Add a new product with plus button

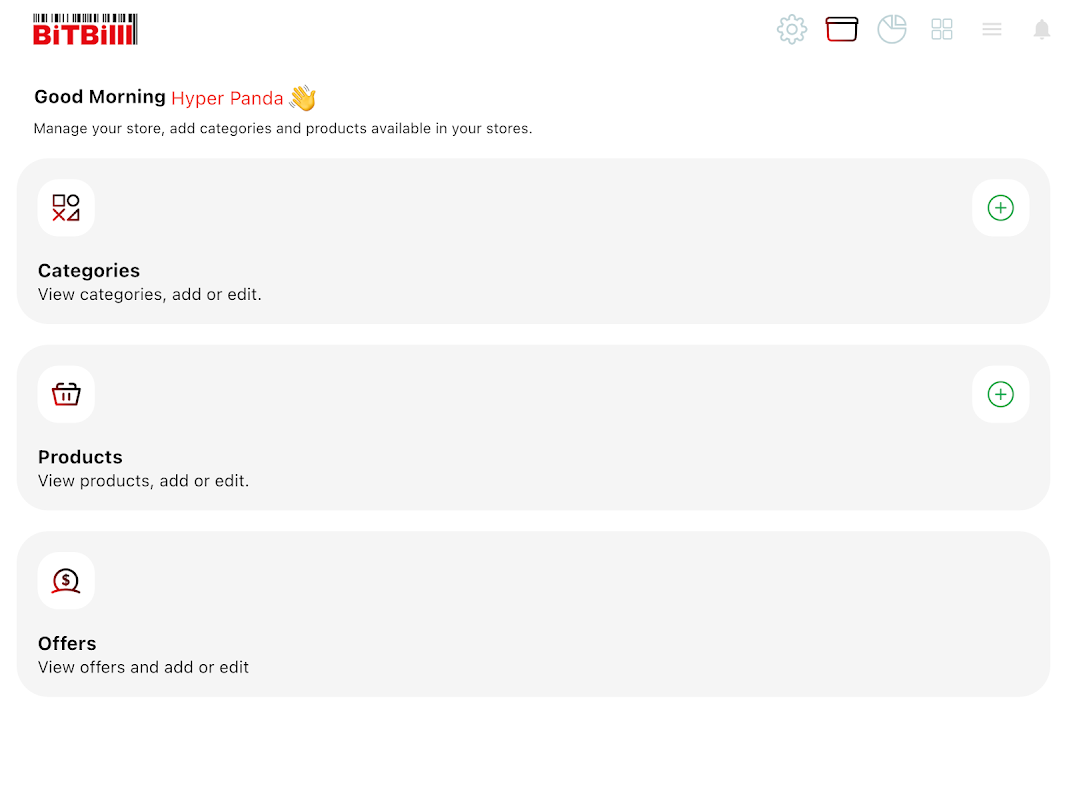point(1000,394)
